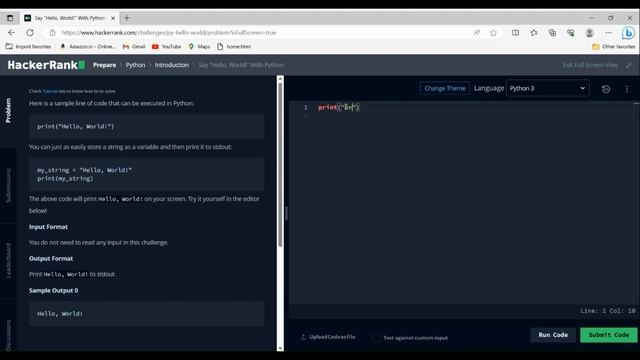Click the Change Theme button
640x360 pixels.
pyautogui.click(x=444, y=88)
